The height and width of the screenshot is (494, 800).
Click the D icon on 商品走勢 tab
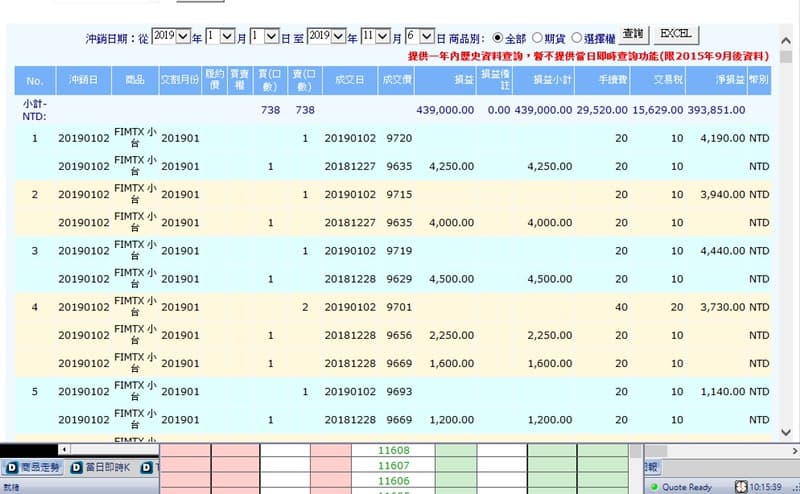12,467
